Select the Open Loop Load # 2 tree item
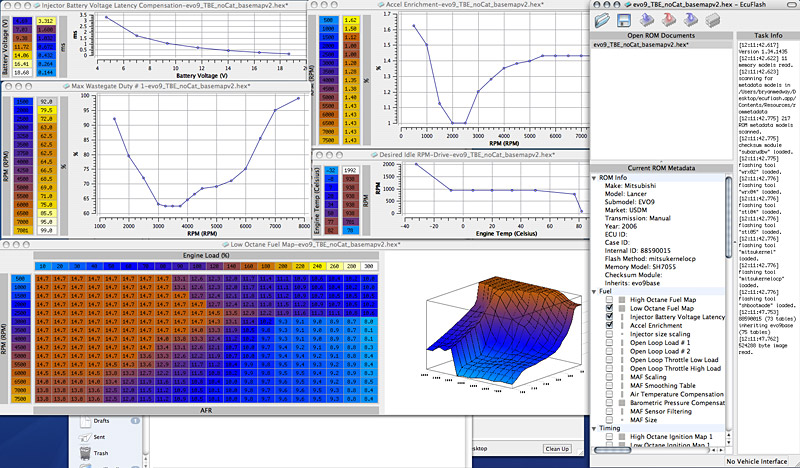This screenshot has width=800, height=468. coord(660,352)
